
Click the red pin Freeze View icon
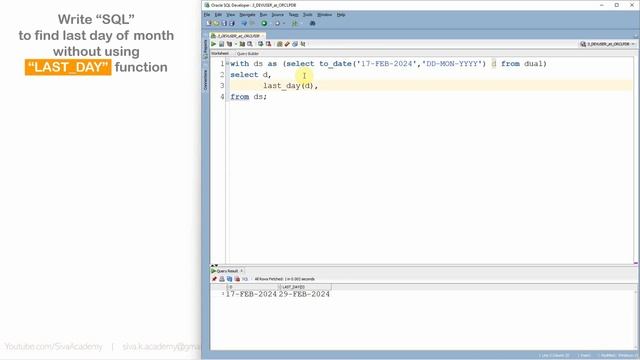tap(214, 279)
